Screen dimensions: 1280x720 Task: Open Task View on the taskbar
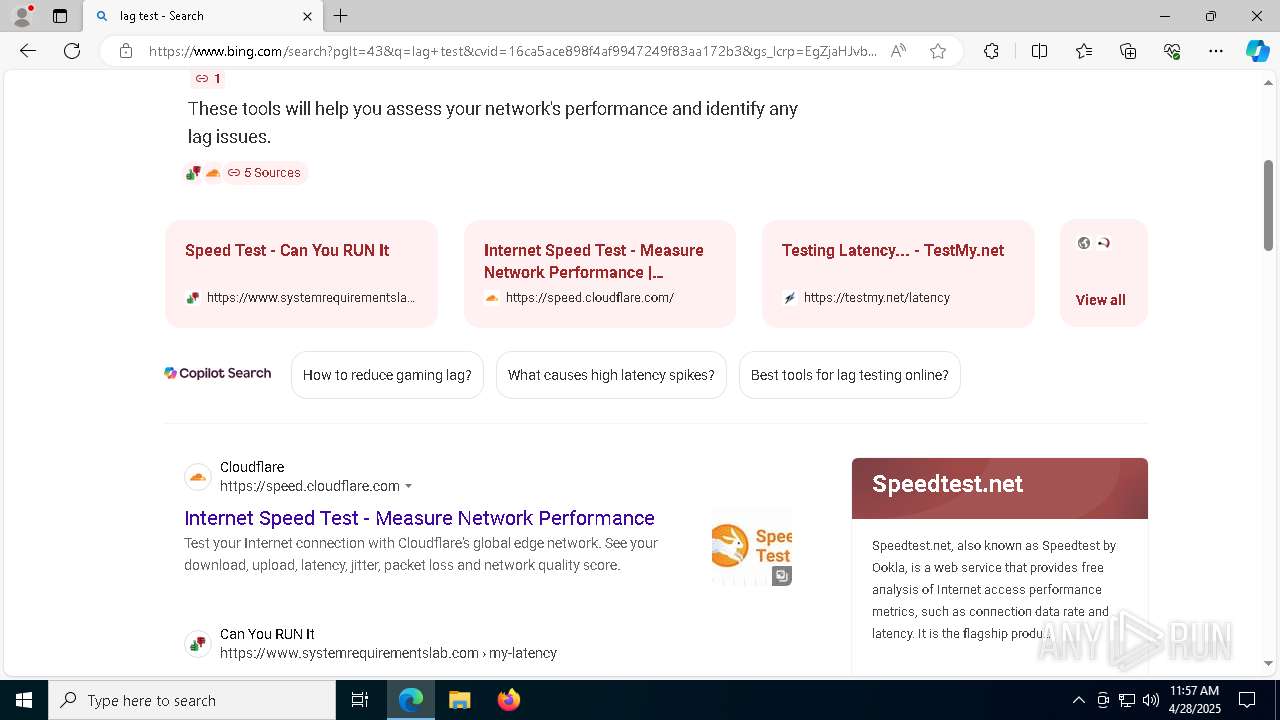click(360, 700)
